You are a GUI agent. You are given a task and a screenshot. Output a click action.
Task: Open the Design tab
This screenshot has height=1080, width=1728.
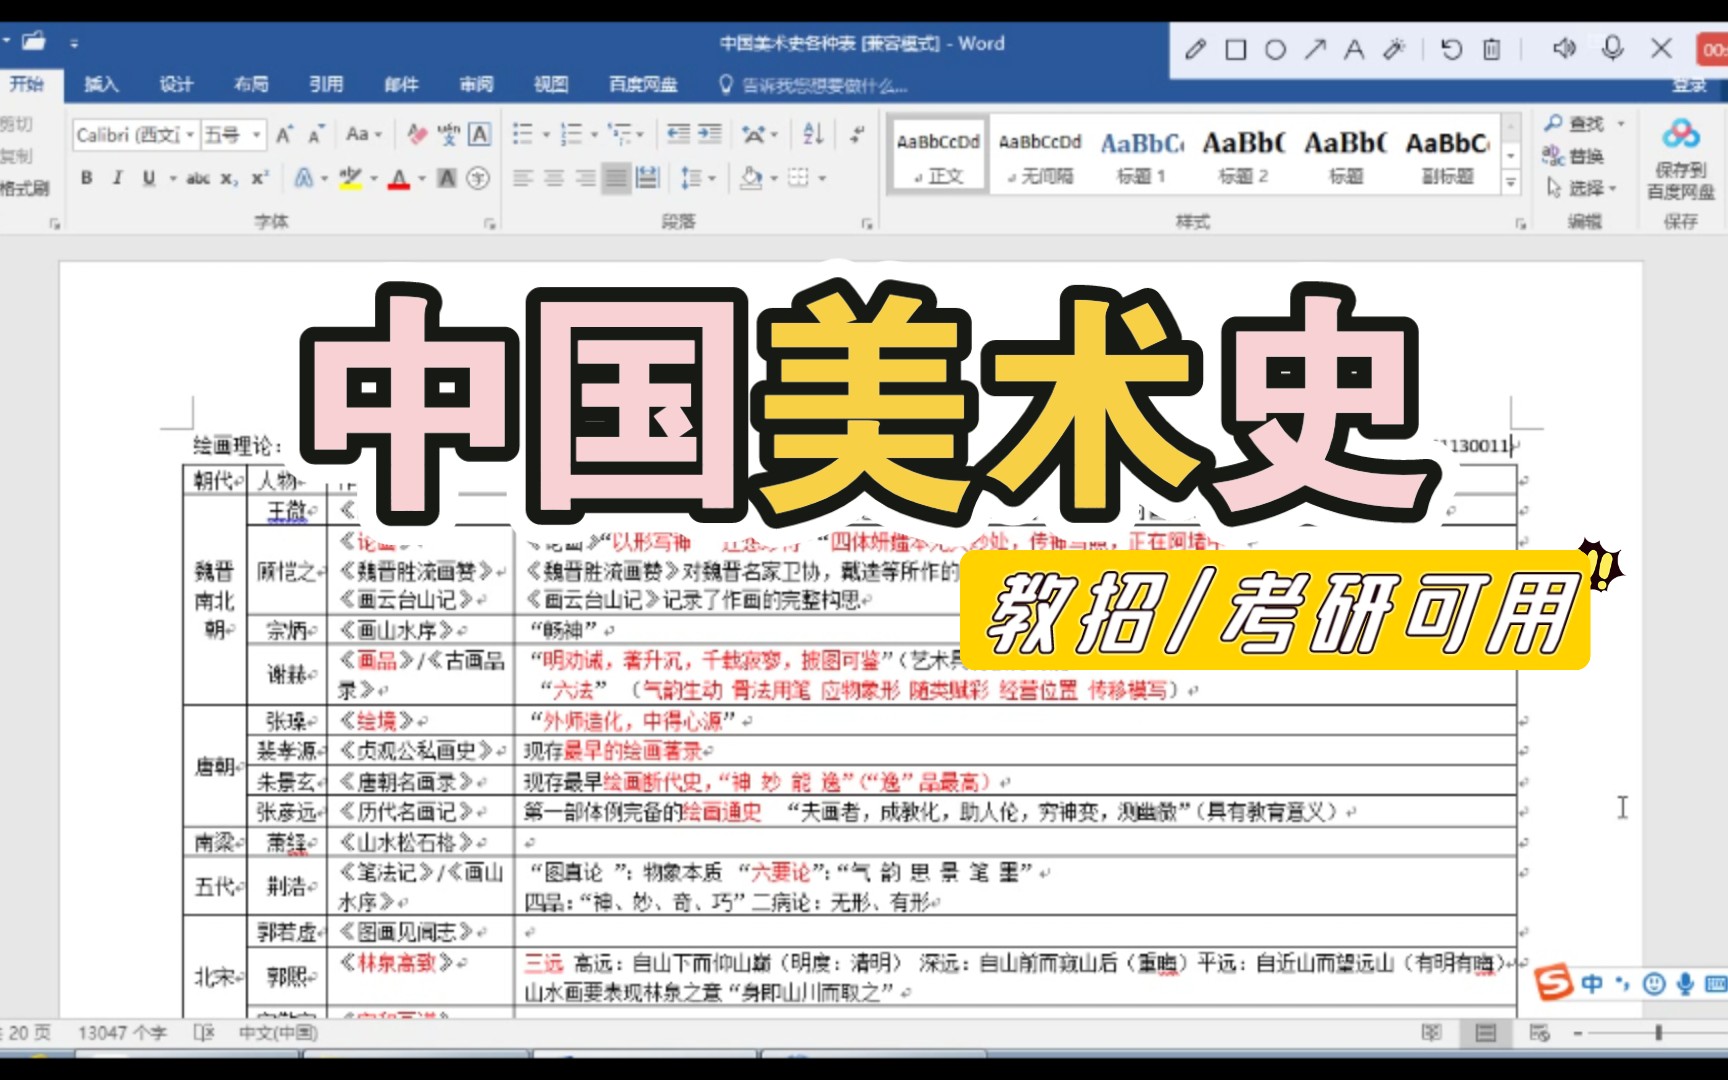pos(176,85)
